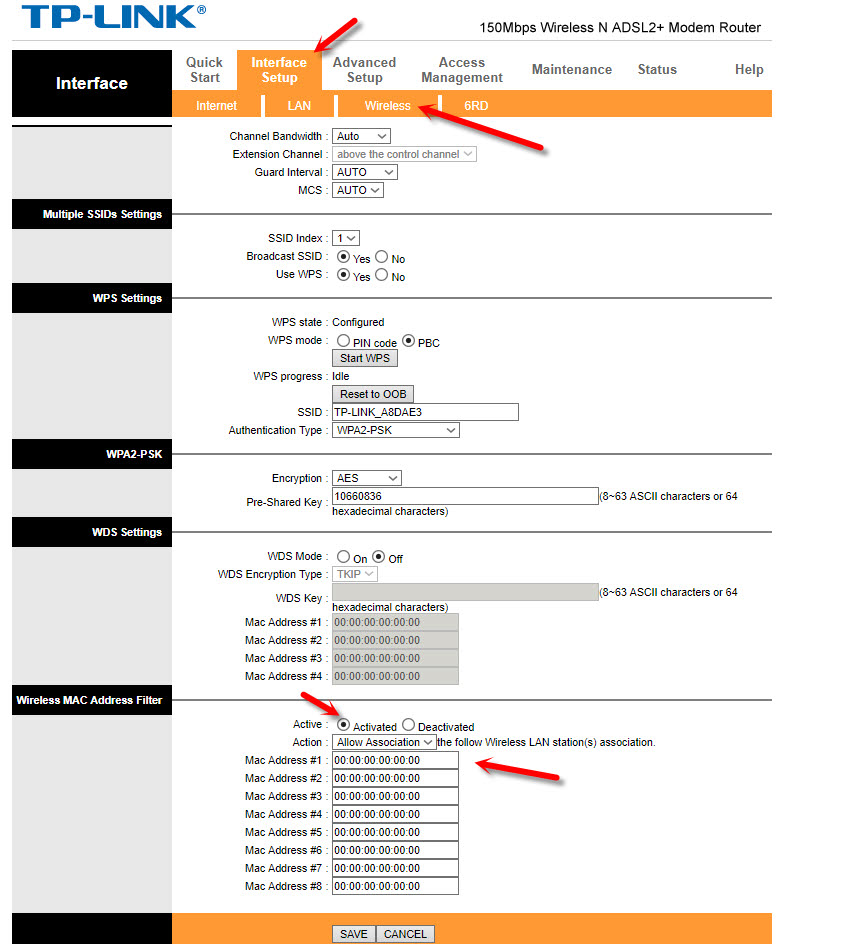Click the SAVE button

353,934
